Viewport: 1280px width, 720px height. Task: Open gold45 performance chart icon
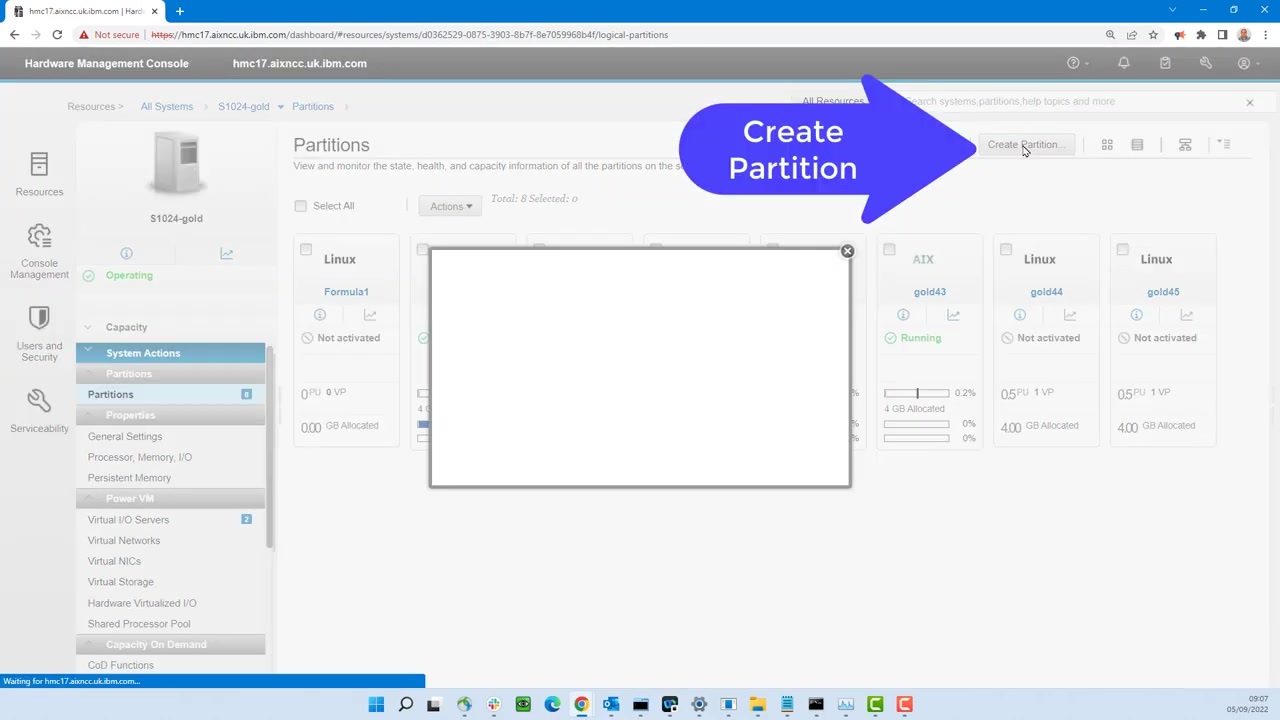pyautogui.click(x=1187, y=315)
